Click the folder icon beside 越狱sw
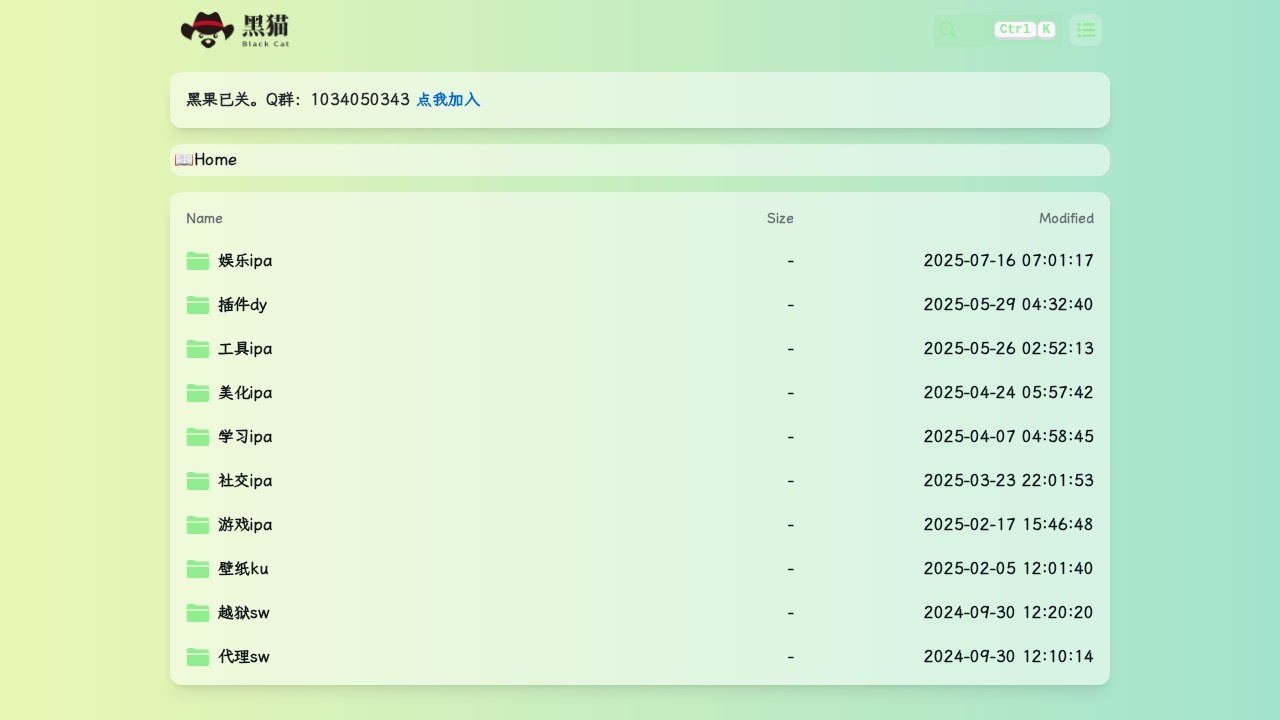The image size is (1280, 720). (198, 613)
